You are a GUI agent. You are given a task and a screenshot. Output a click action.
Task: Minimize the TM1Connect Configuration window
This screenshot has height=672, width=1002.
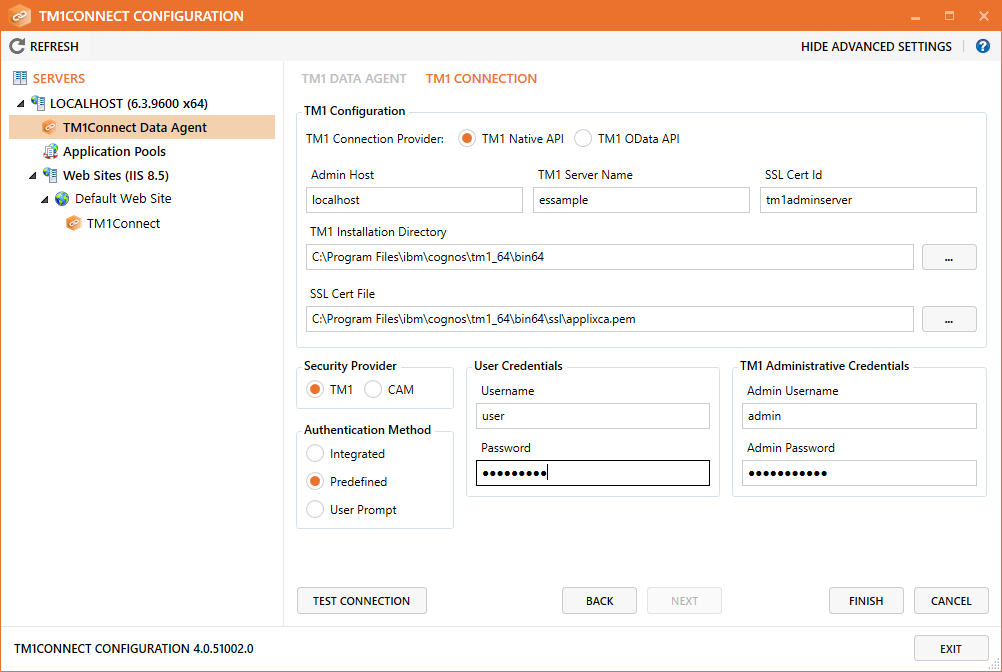(915, 16)
